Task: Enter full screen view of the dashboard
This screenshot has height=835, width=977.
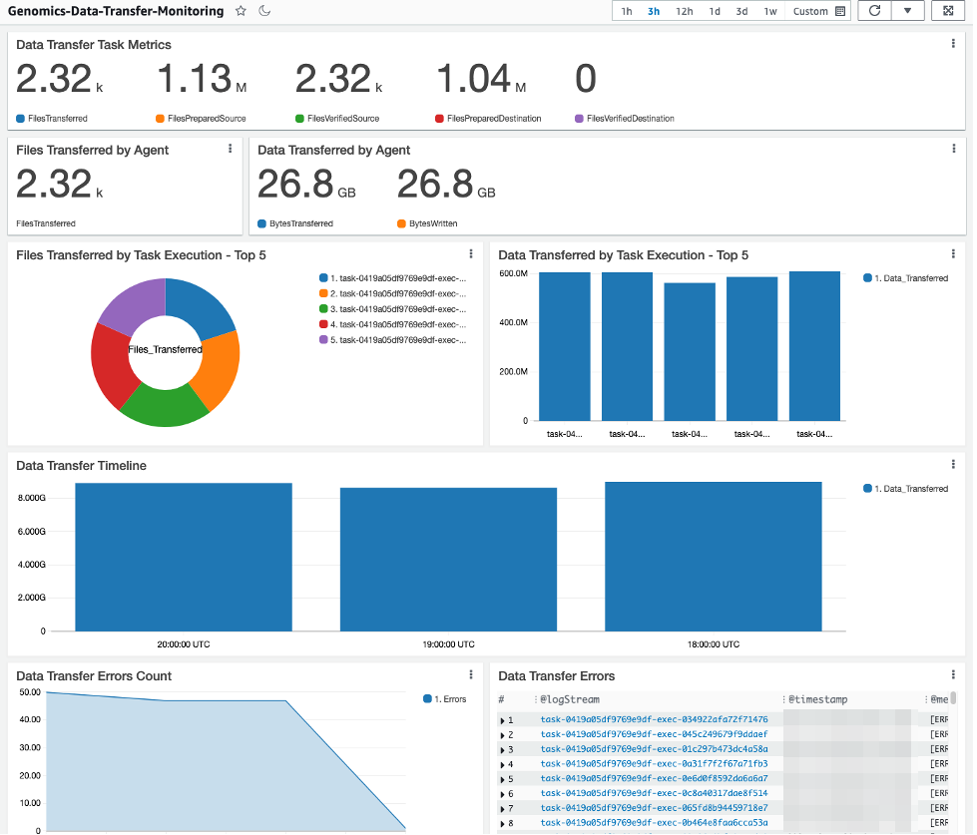Action: pyautogui.click(x=948, y=11)
